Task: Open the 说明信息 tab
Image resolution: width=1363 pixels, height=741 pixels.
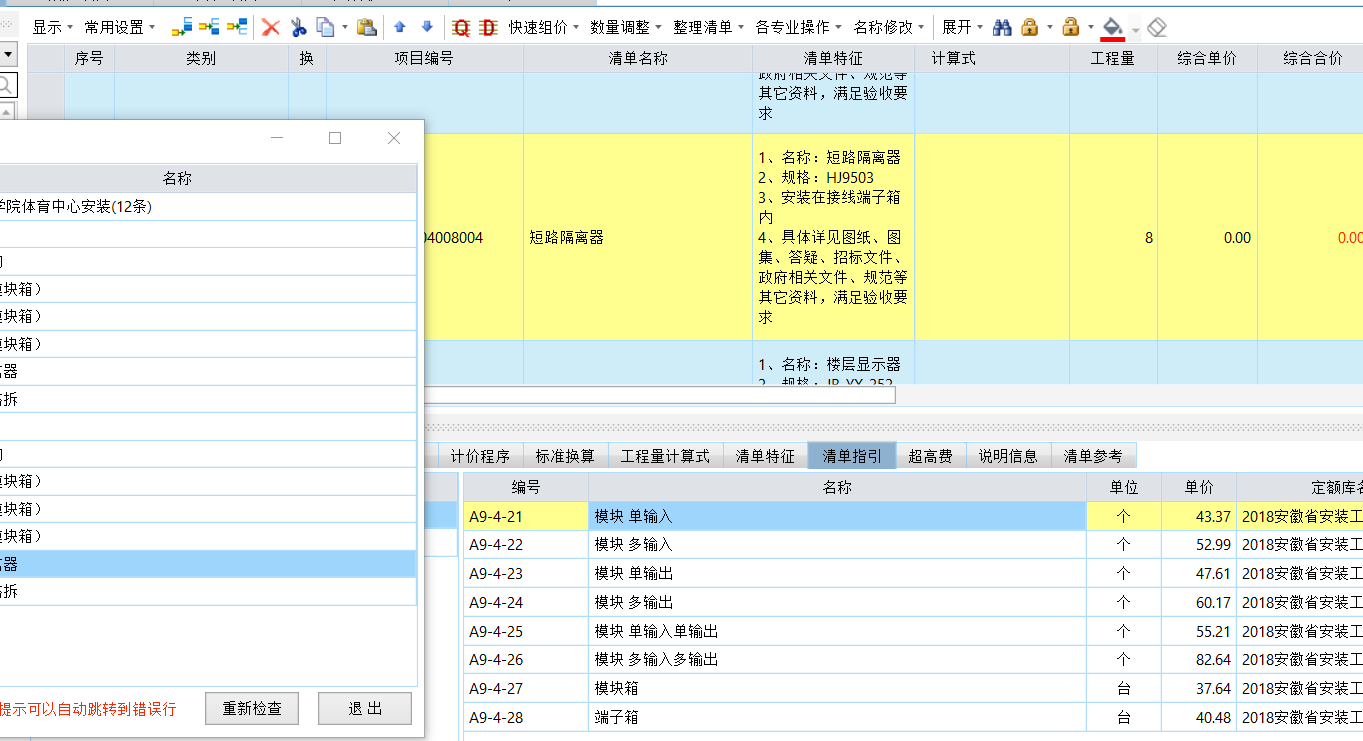Action: pos(1007,456)
